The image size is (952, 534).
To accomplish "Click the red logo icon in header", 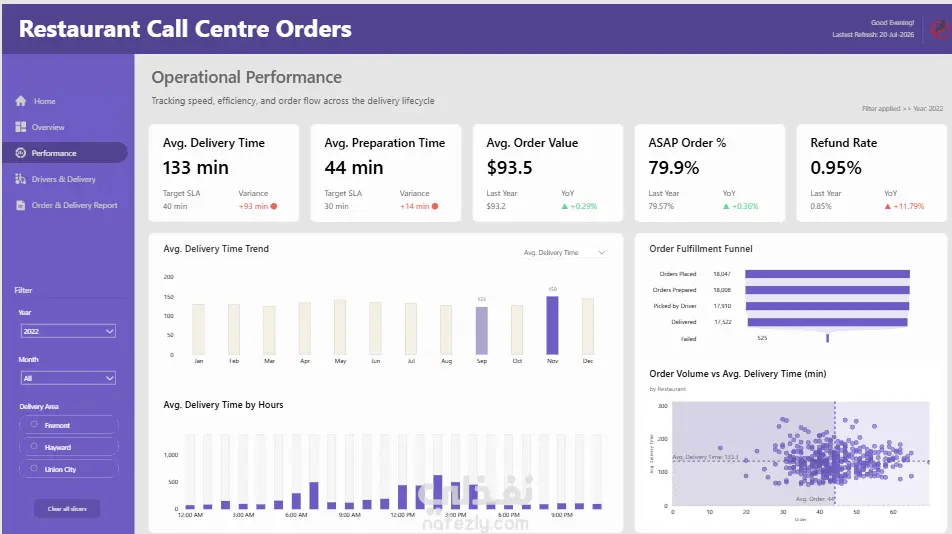I will click(940, 29).
